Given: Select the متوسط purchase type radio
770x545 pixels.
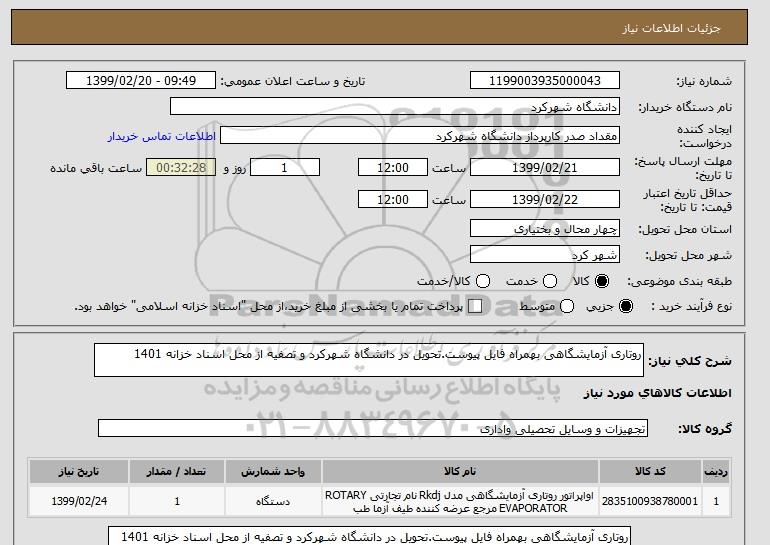Looking at the screenshot, I should point(567,306).
